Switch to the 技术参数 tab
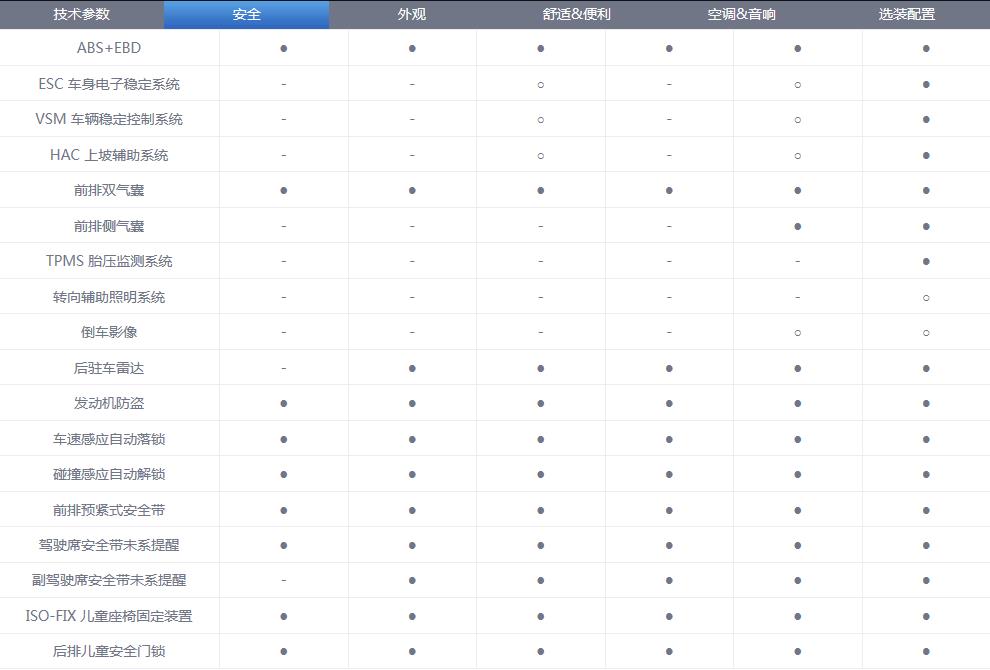The height and width of the screenshot is (670, 990). (x=81, y=14)
